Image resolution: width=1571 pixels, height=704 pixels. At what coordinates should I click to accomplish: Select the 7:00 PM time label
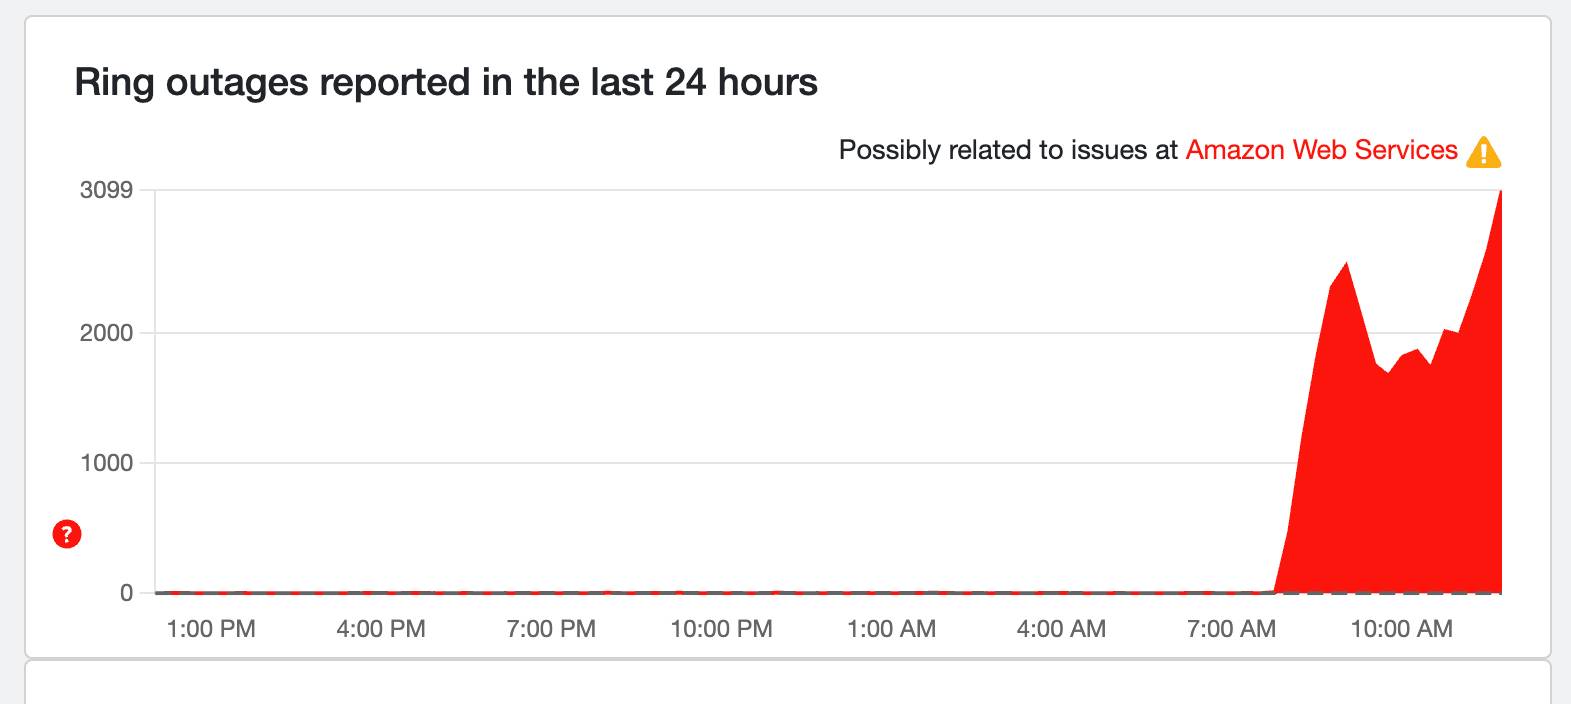point(551,629)
